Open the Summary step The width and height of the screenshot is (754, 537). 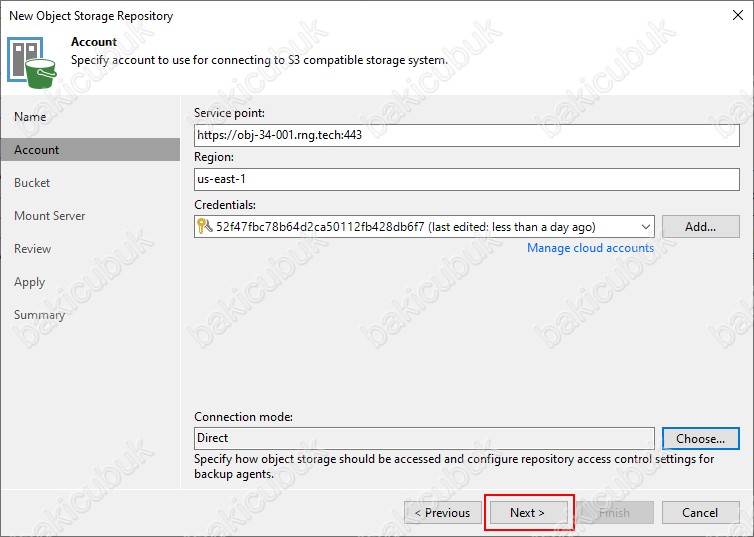(39, 315)
